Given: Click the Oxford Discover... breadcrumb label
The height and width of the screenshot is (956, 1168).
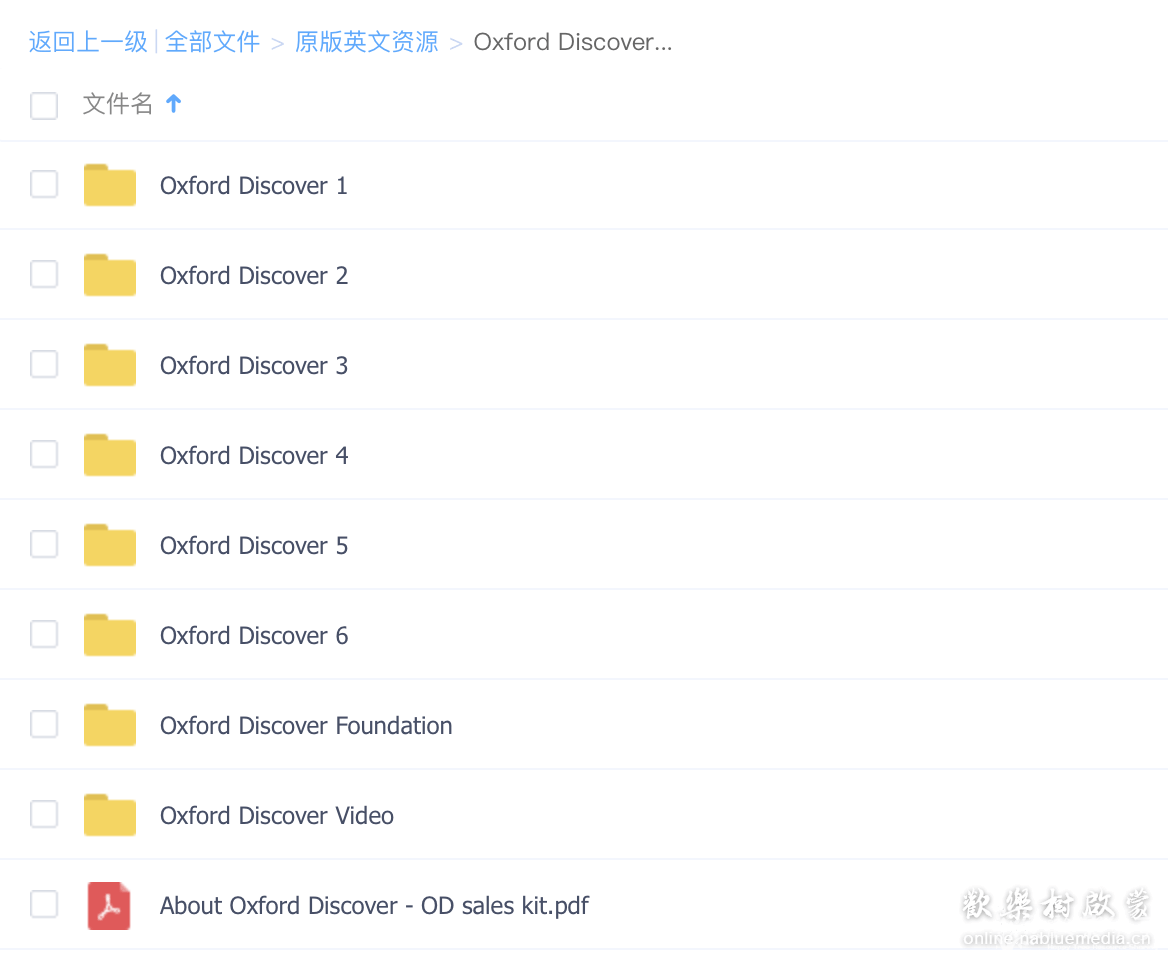Looking at the screenshot, I should (573, 42).
